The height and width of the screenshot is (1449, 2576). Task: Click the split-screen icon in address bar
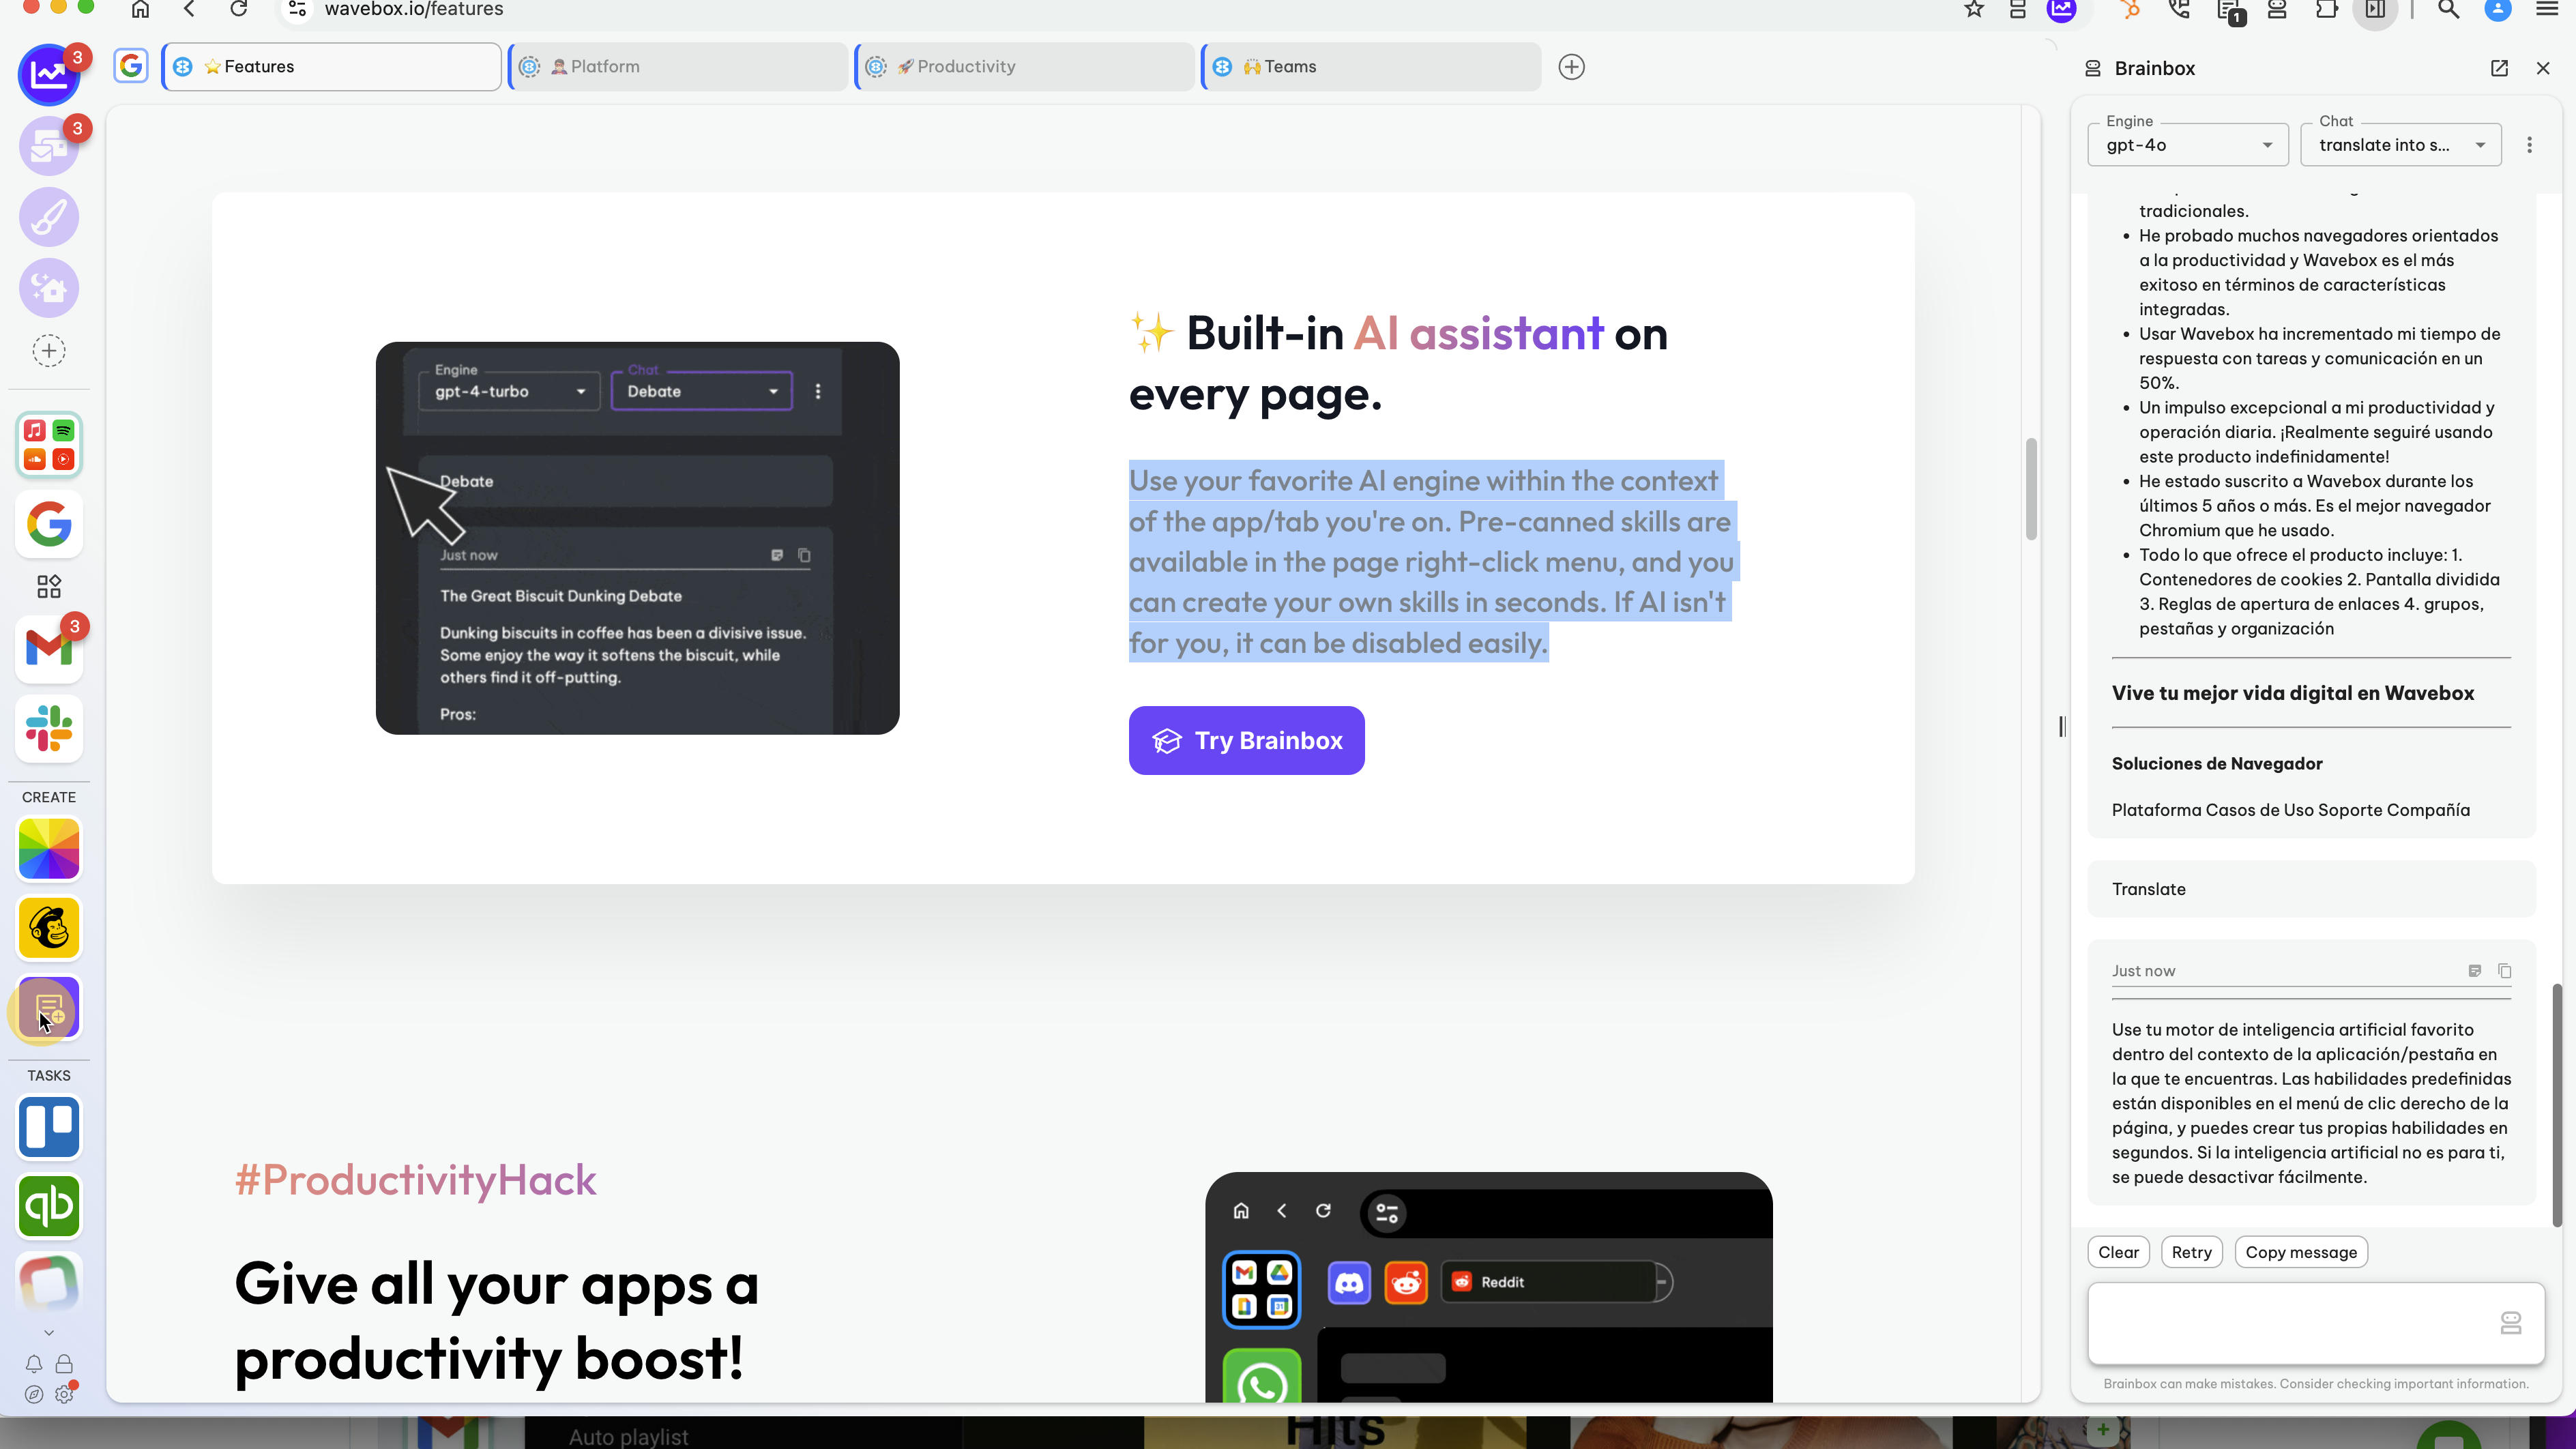[2018, 9]
